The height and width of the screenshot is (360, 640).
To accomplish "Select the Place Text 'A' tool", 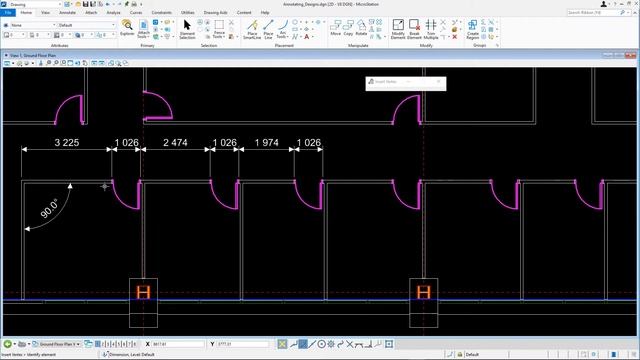I will [307, 37].
